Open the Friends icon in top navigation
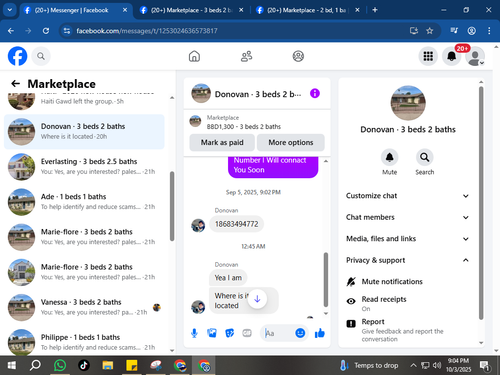Viewport: 500px width, 375px height. point(246,56)
